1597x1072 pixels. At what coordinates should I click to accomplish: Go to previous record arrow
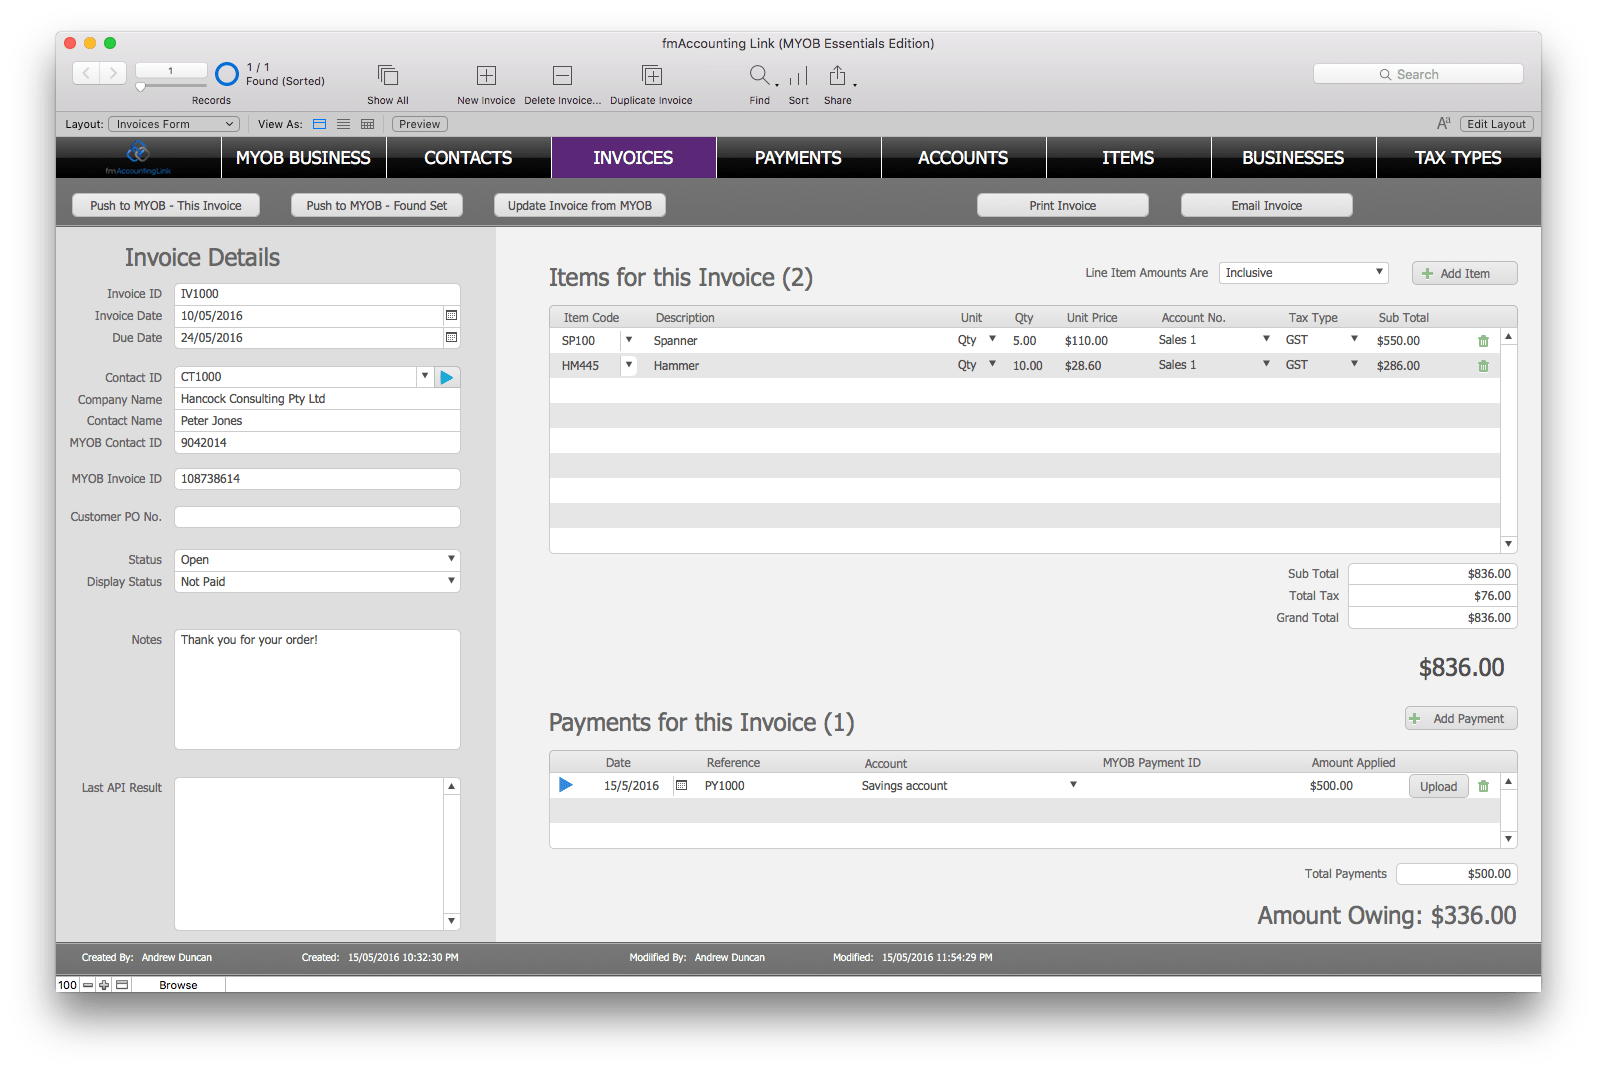coord(87,72)
